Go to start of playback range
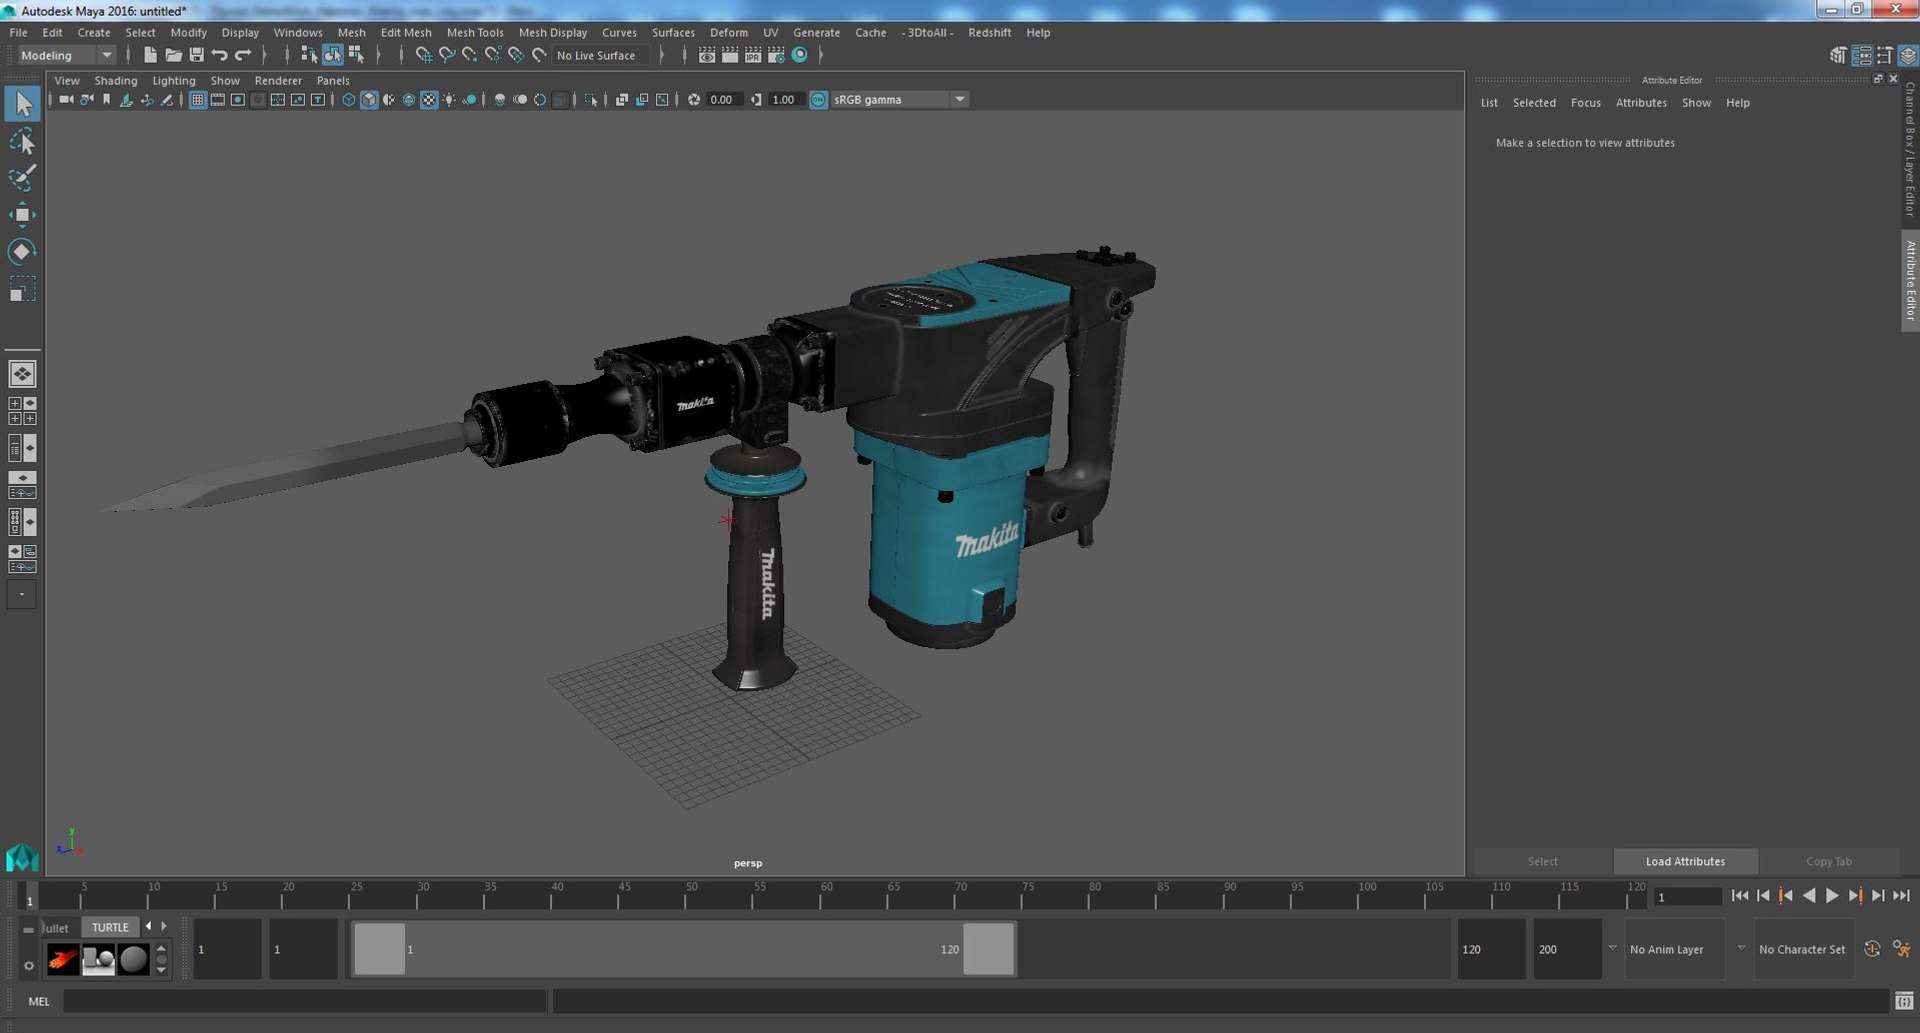This screenshot has width=1920, height=1033. 1740,896
